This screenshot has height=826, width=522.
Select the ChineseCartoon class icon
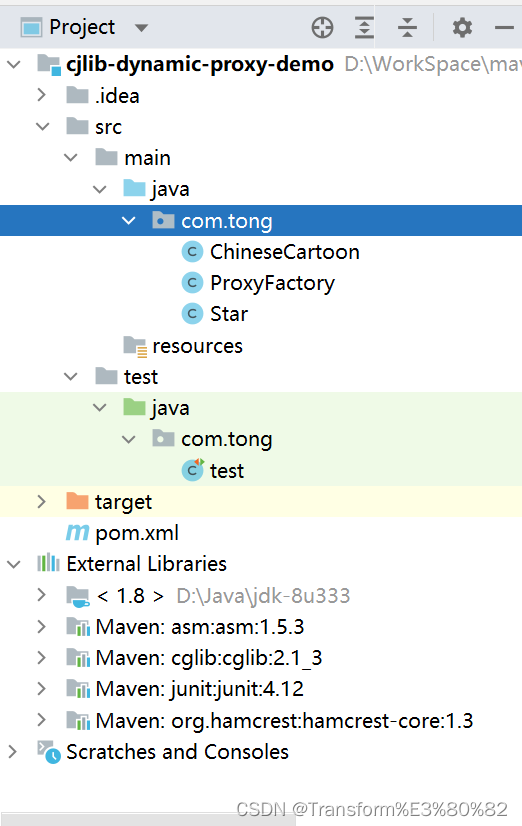pos(192,252)
